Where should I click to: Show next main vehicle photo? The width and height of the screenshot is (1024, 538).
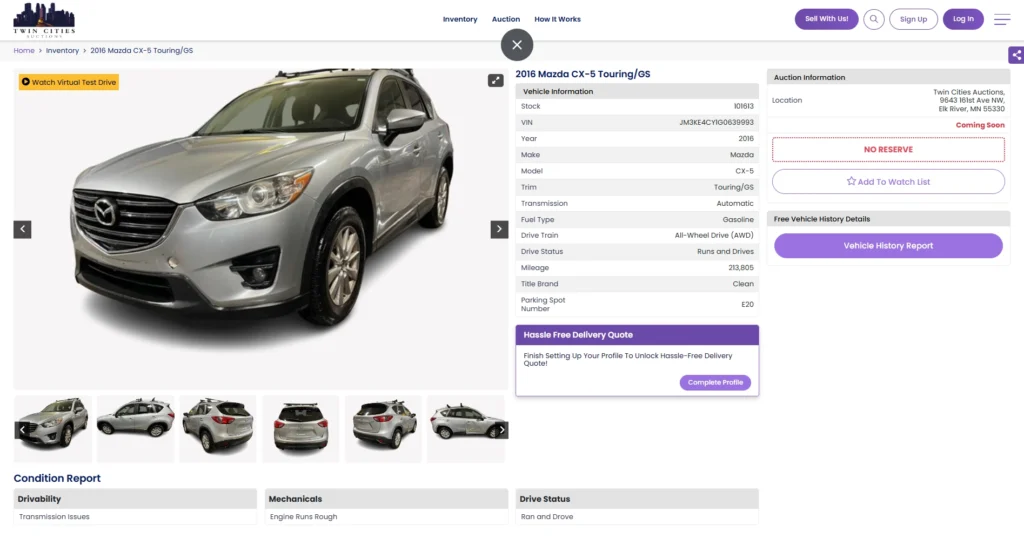click(499, 229)
